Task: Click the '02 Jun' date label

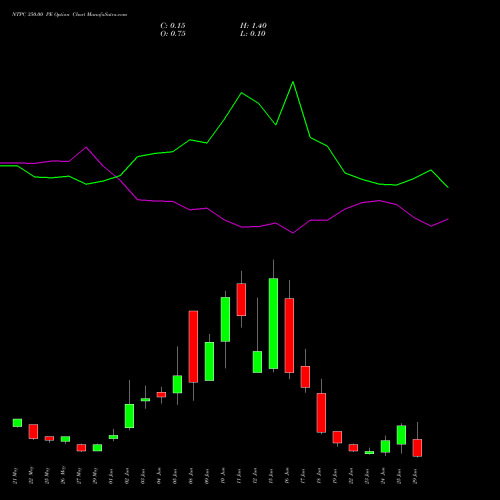Action: pos(127,476)
